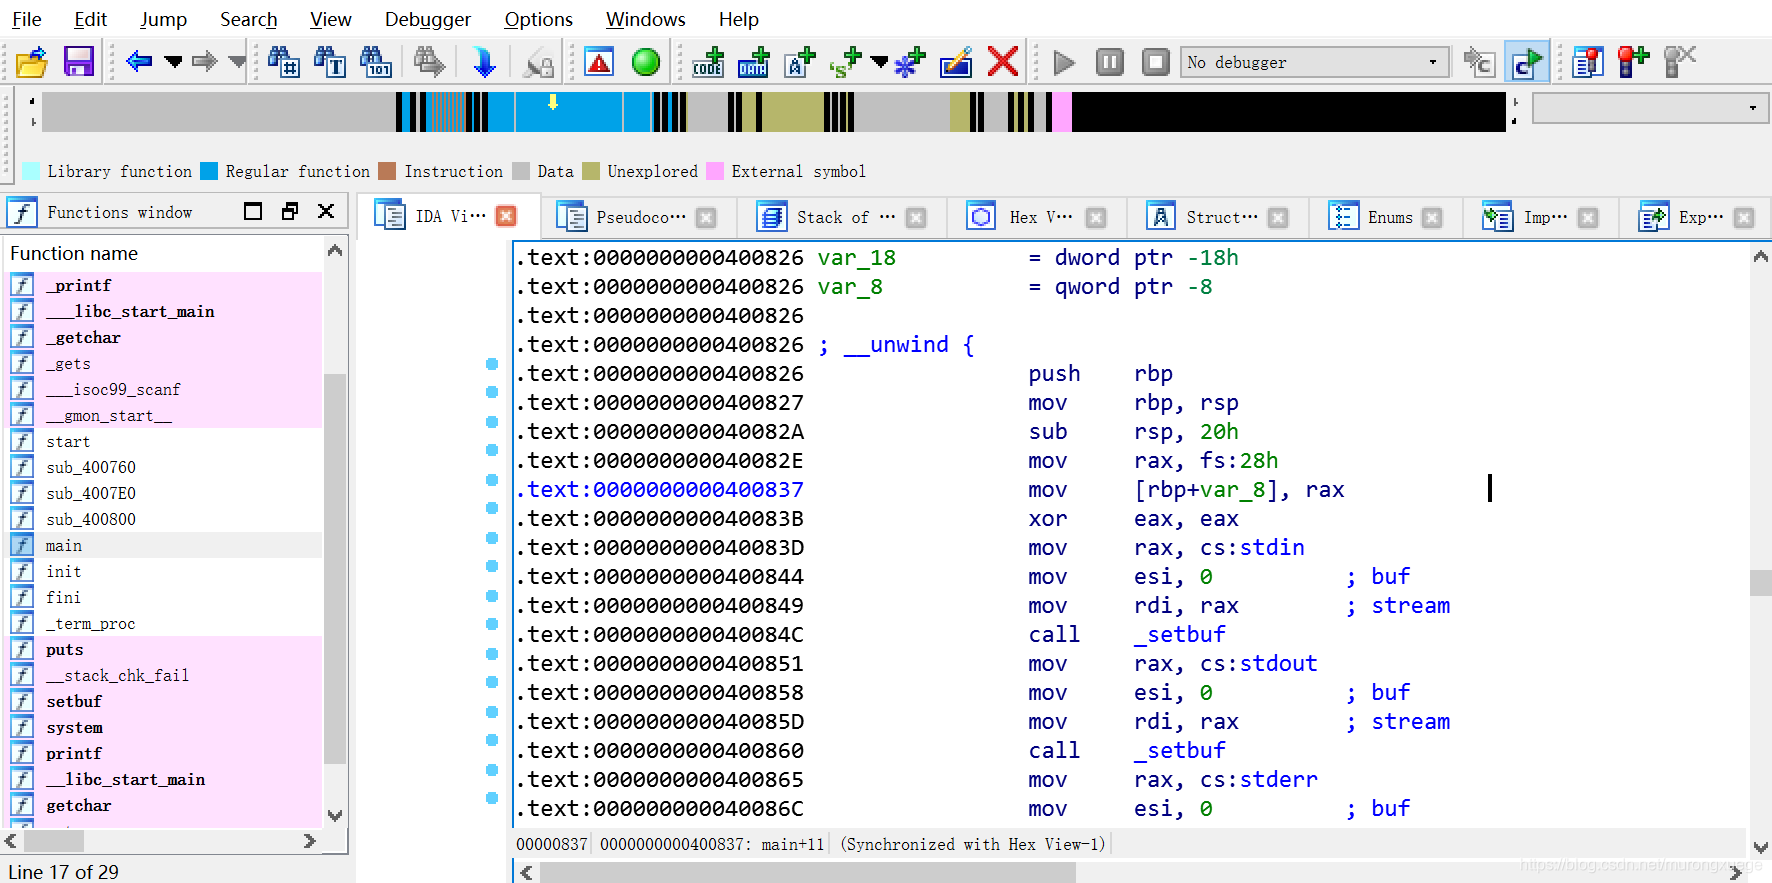This screenshot has width=1772, height=883.
Task: Click binoculars text search icon
Action: pyautogui.click(x=330, y=62)
